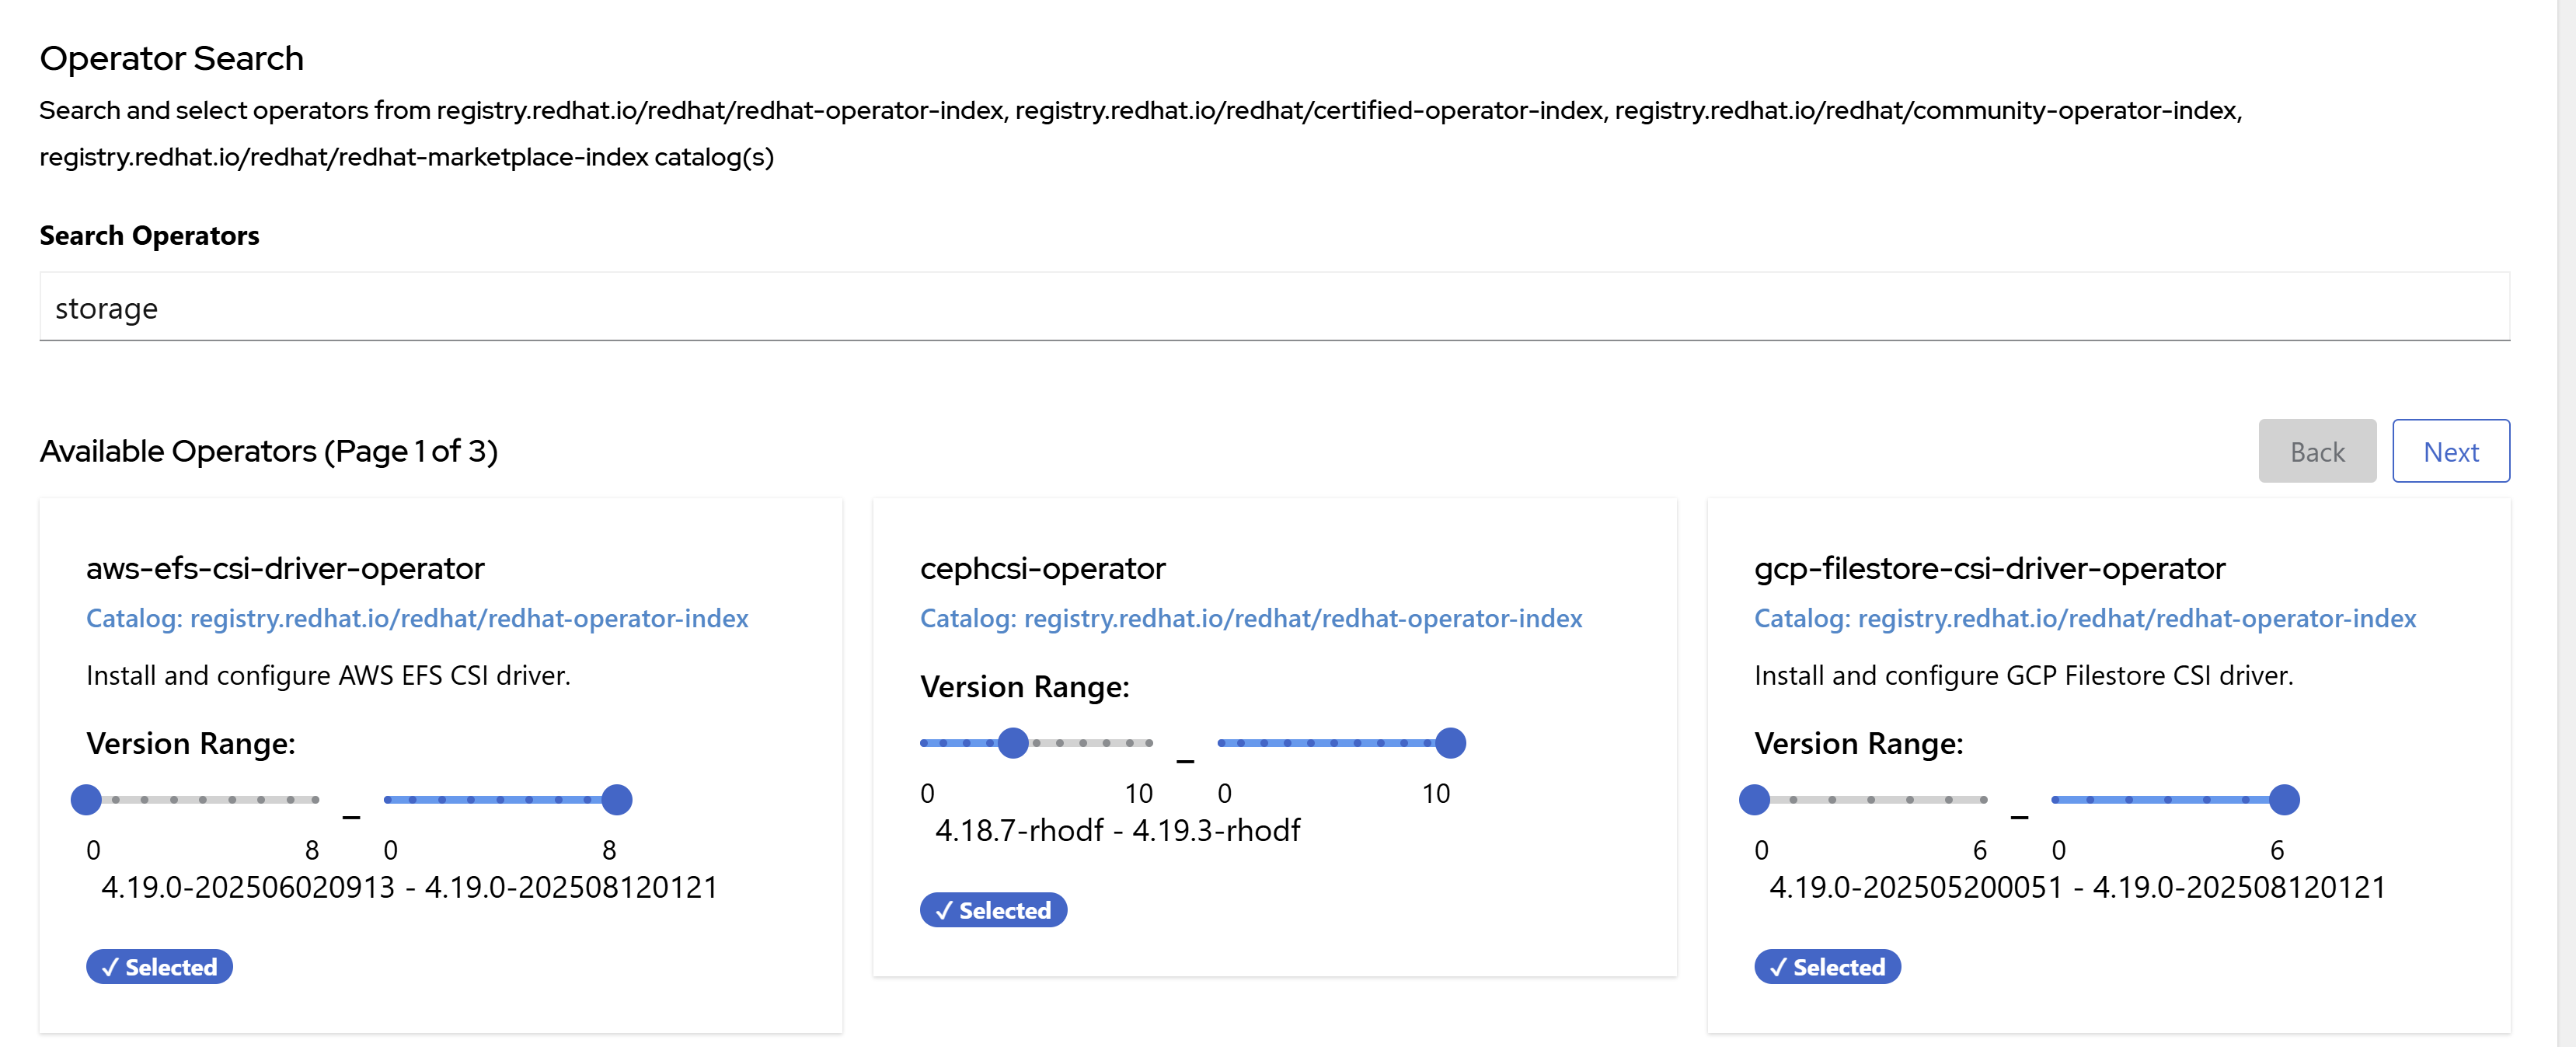The height and width of the screenshot is (1047, 2576).
Task: Click the right end of cephcsi minimum slider track
Action: 1149,743
